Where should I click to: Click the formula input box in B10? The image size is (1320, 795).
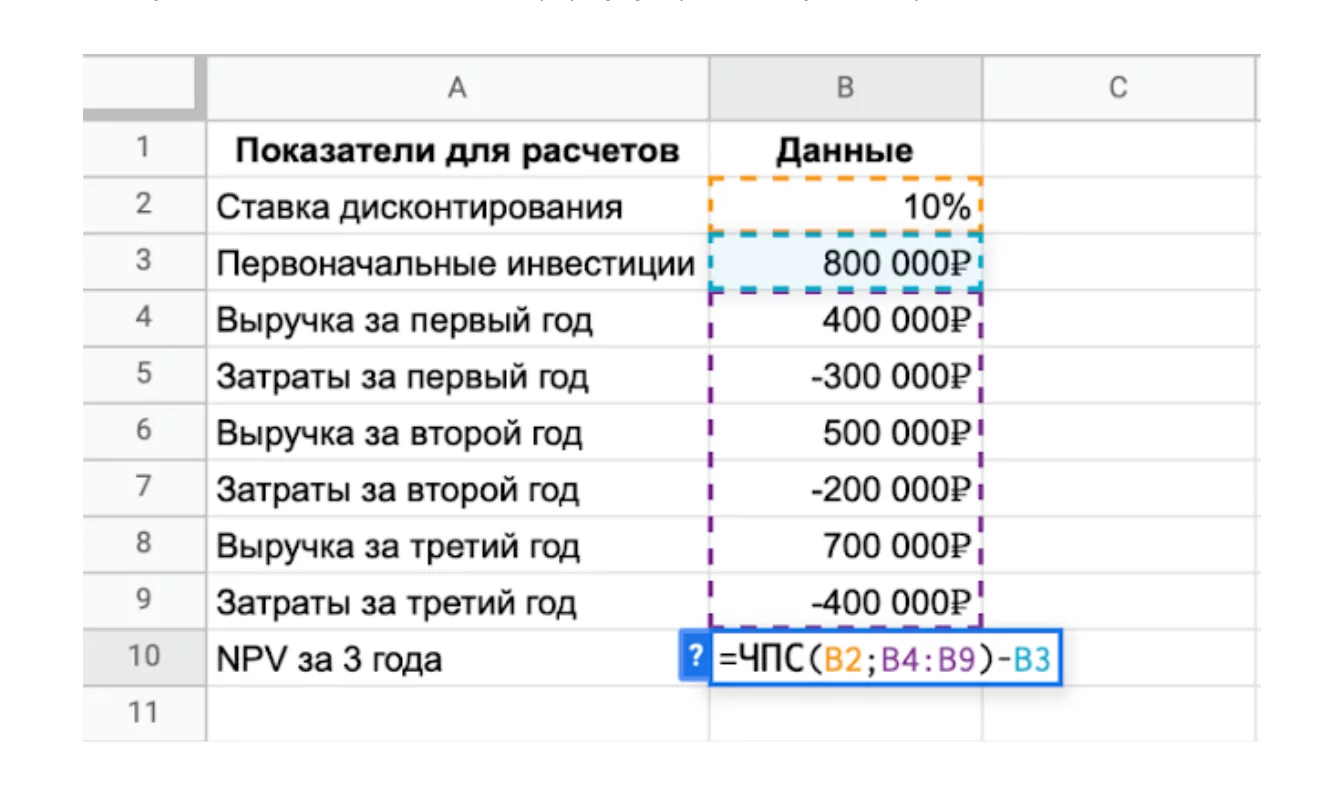pos(885,658)
